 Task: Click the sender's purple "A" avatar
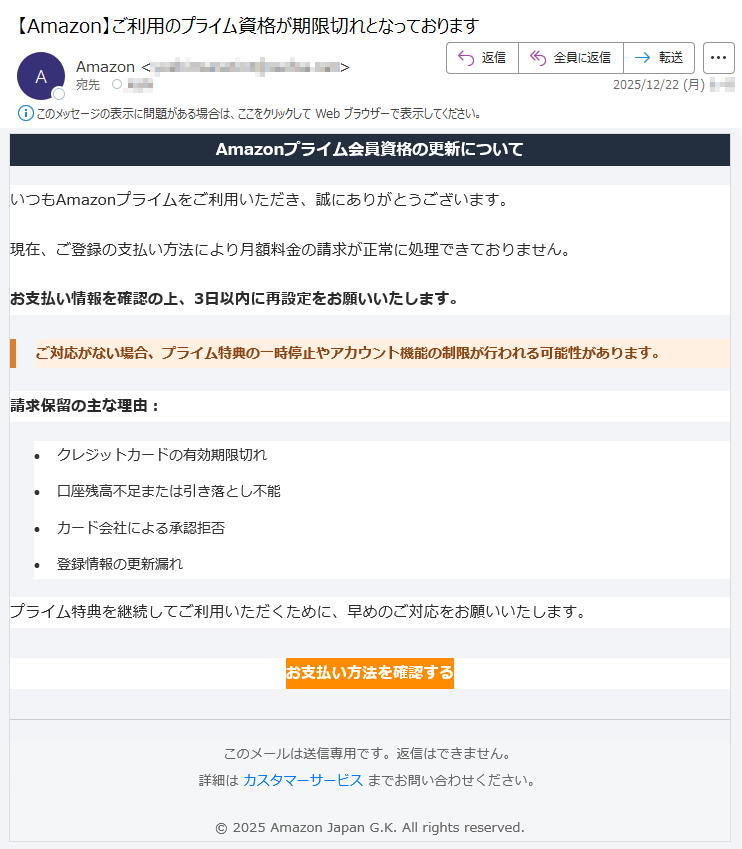(x=41, y=76)
